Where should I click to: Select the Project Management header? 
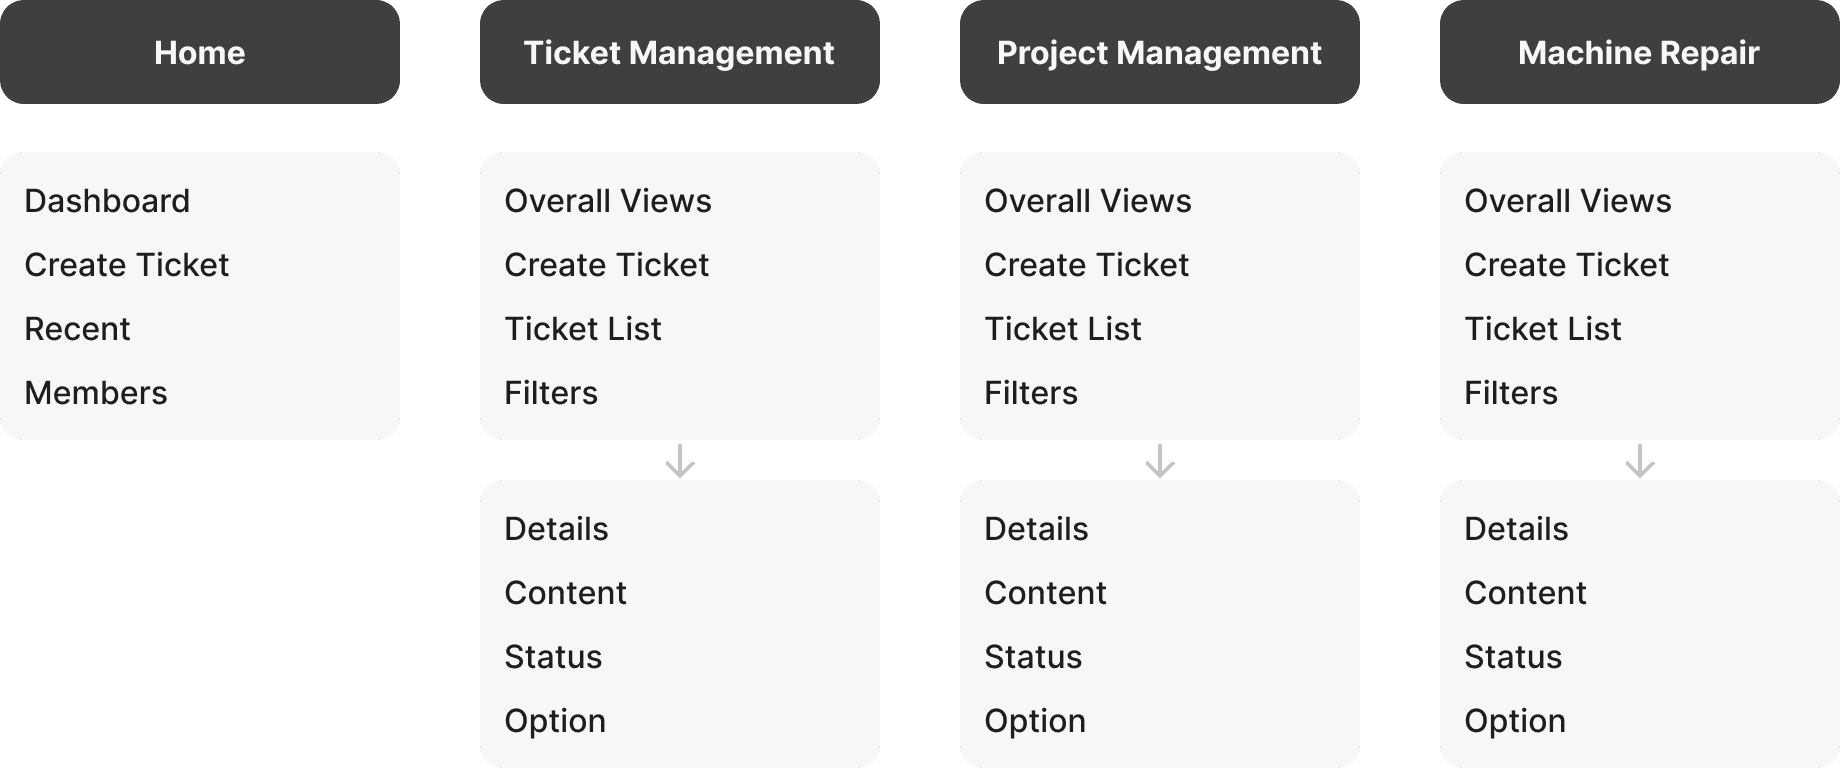coord(1160,52)
